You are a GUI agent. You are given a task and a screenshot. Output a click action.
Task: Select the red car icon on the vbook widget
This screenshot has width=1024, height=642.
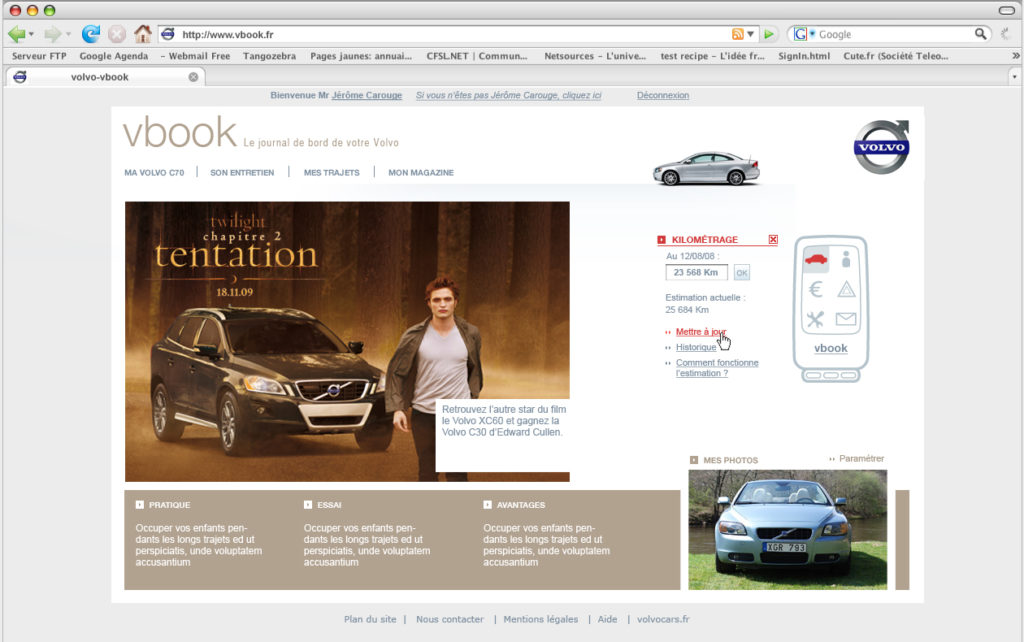pos(816,259)
